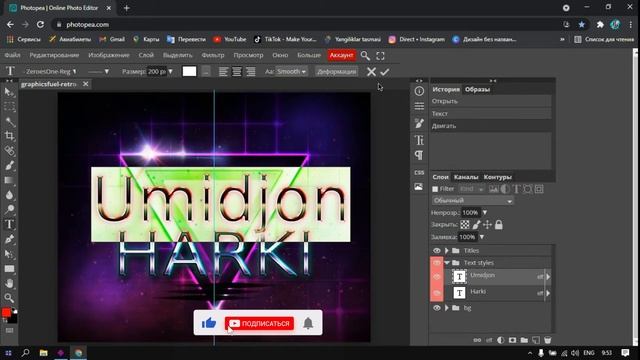Viewport: 640px width, 360px height.
Task: Open the Изображение menu
Action: (109, 55)
